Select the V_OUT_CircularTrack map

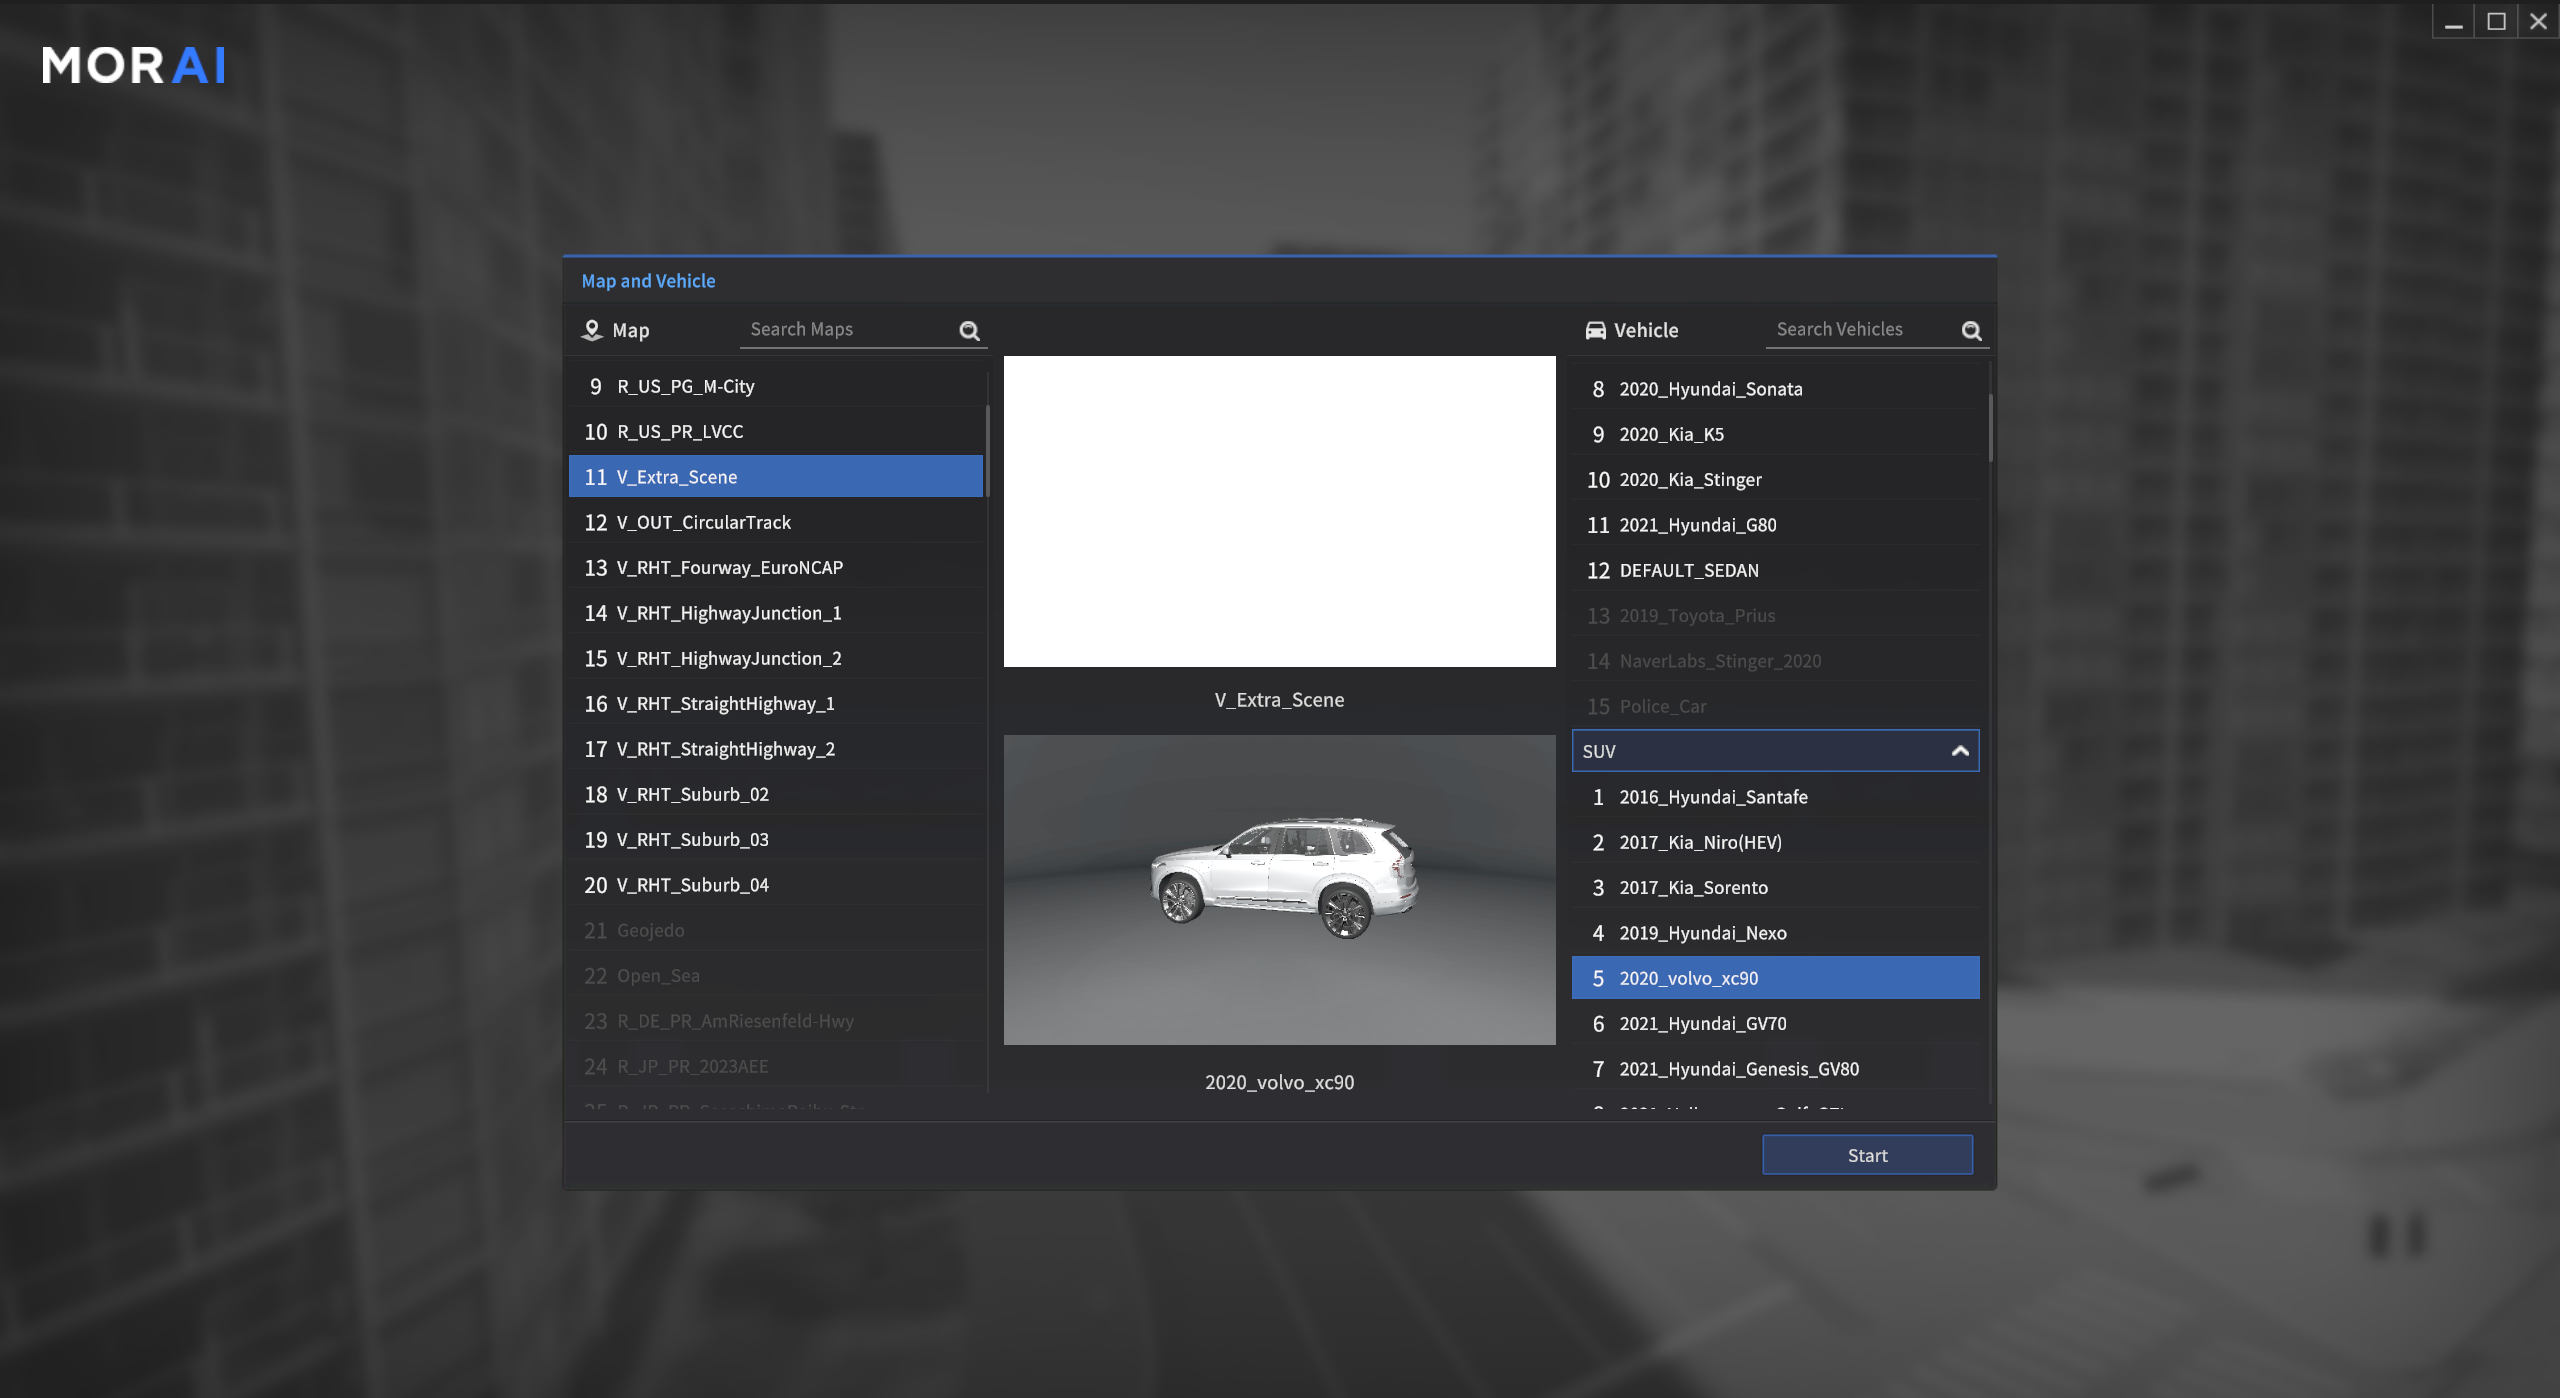pos(703,523)
